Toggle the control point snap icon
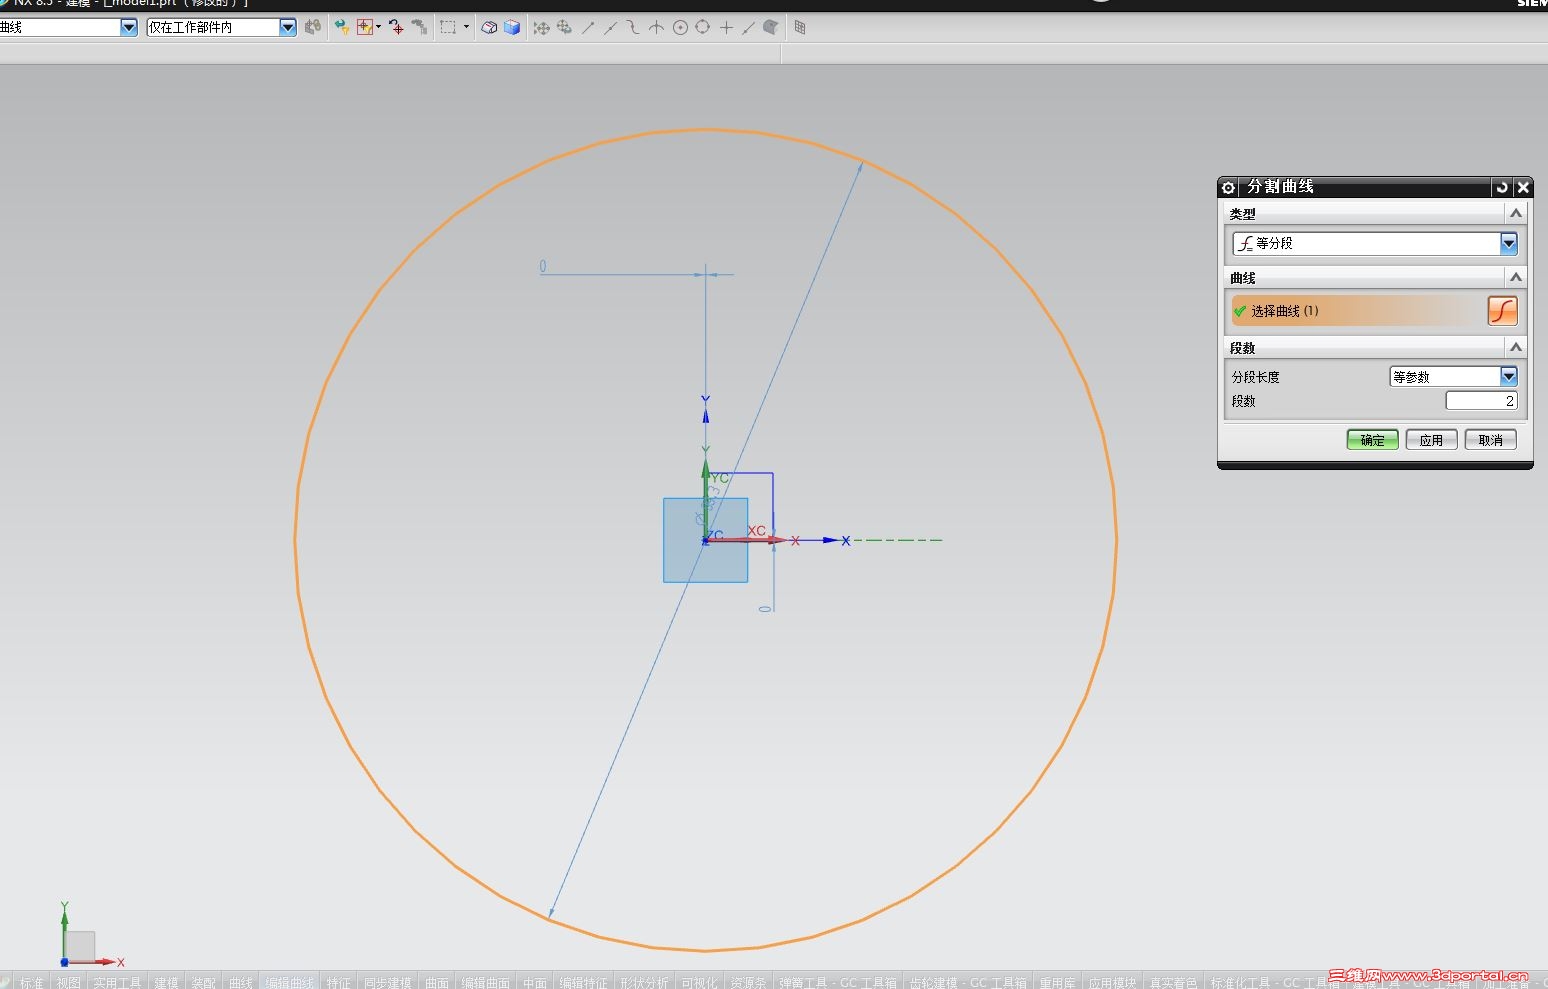This screenshot has height=989, width=1548. [633, 28]
